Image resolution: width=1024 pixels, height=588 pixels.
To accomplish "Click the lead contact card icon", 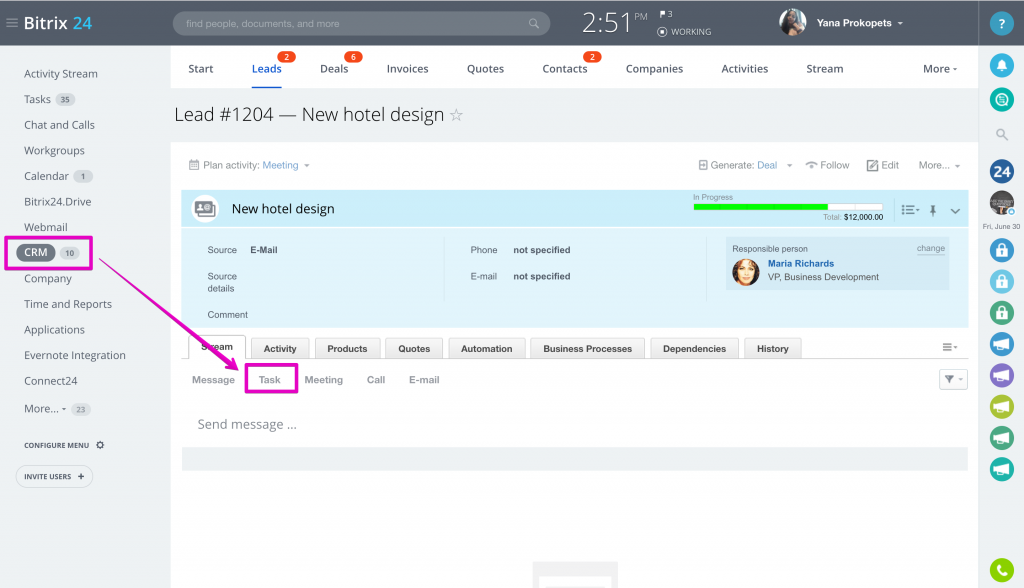I will coord(205,209).
